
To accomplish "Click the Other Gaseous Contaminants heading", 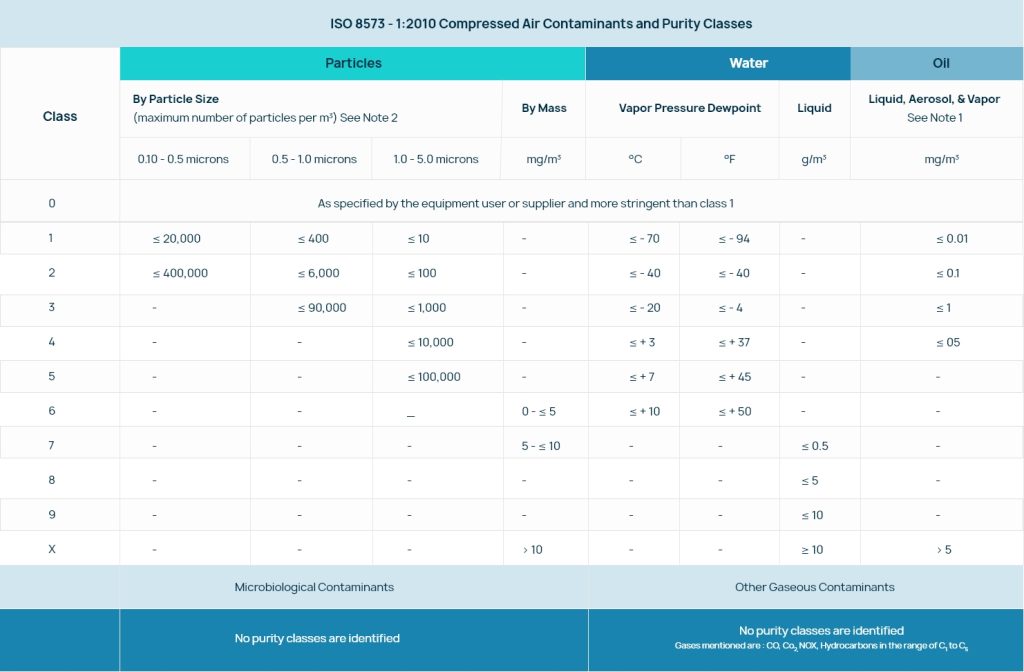I will (814, 587).
